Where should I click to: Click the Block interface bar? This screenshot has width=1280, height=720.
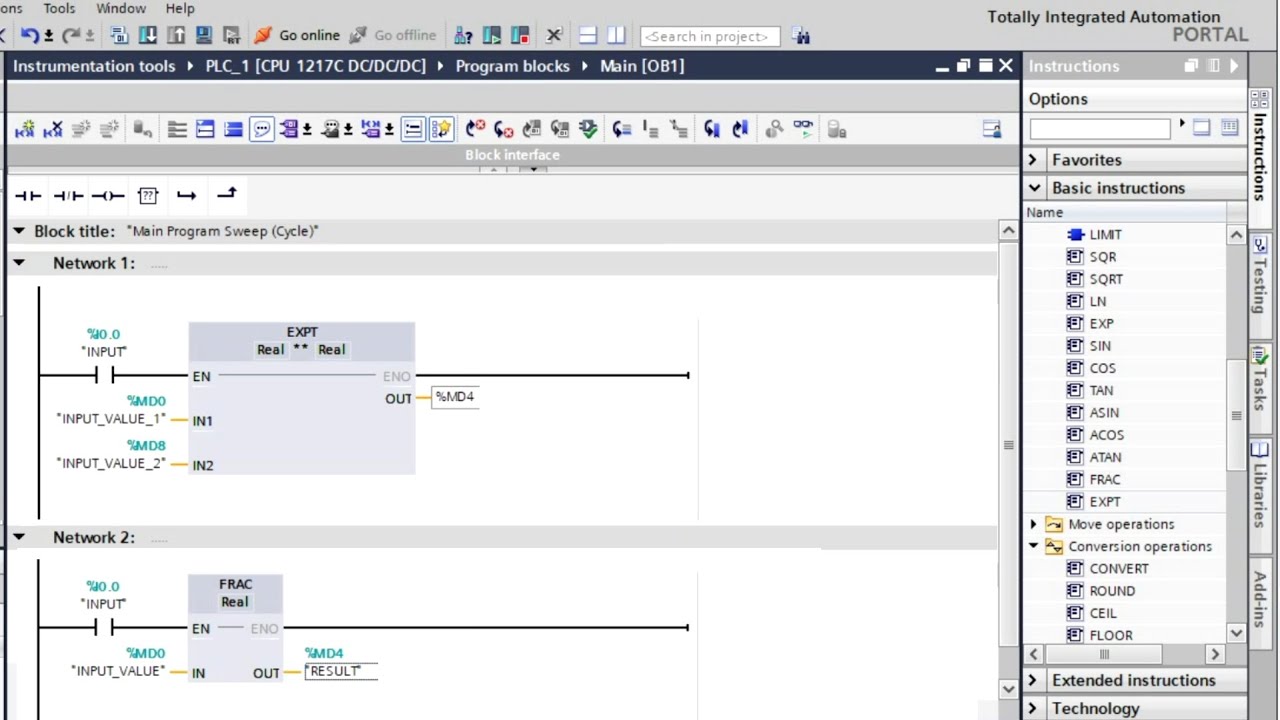512,155
